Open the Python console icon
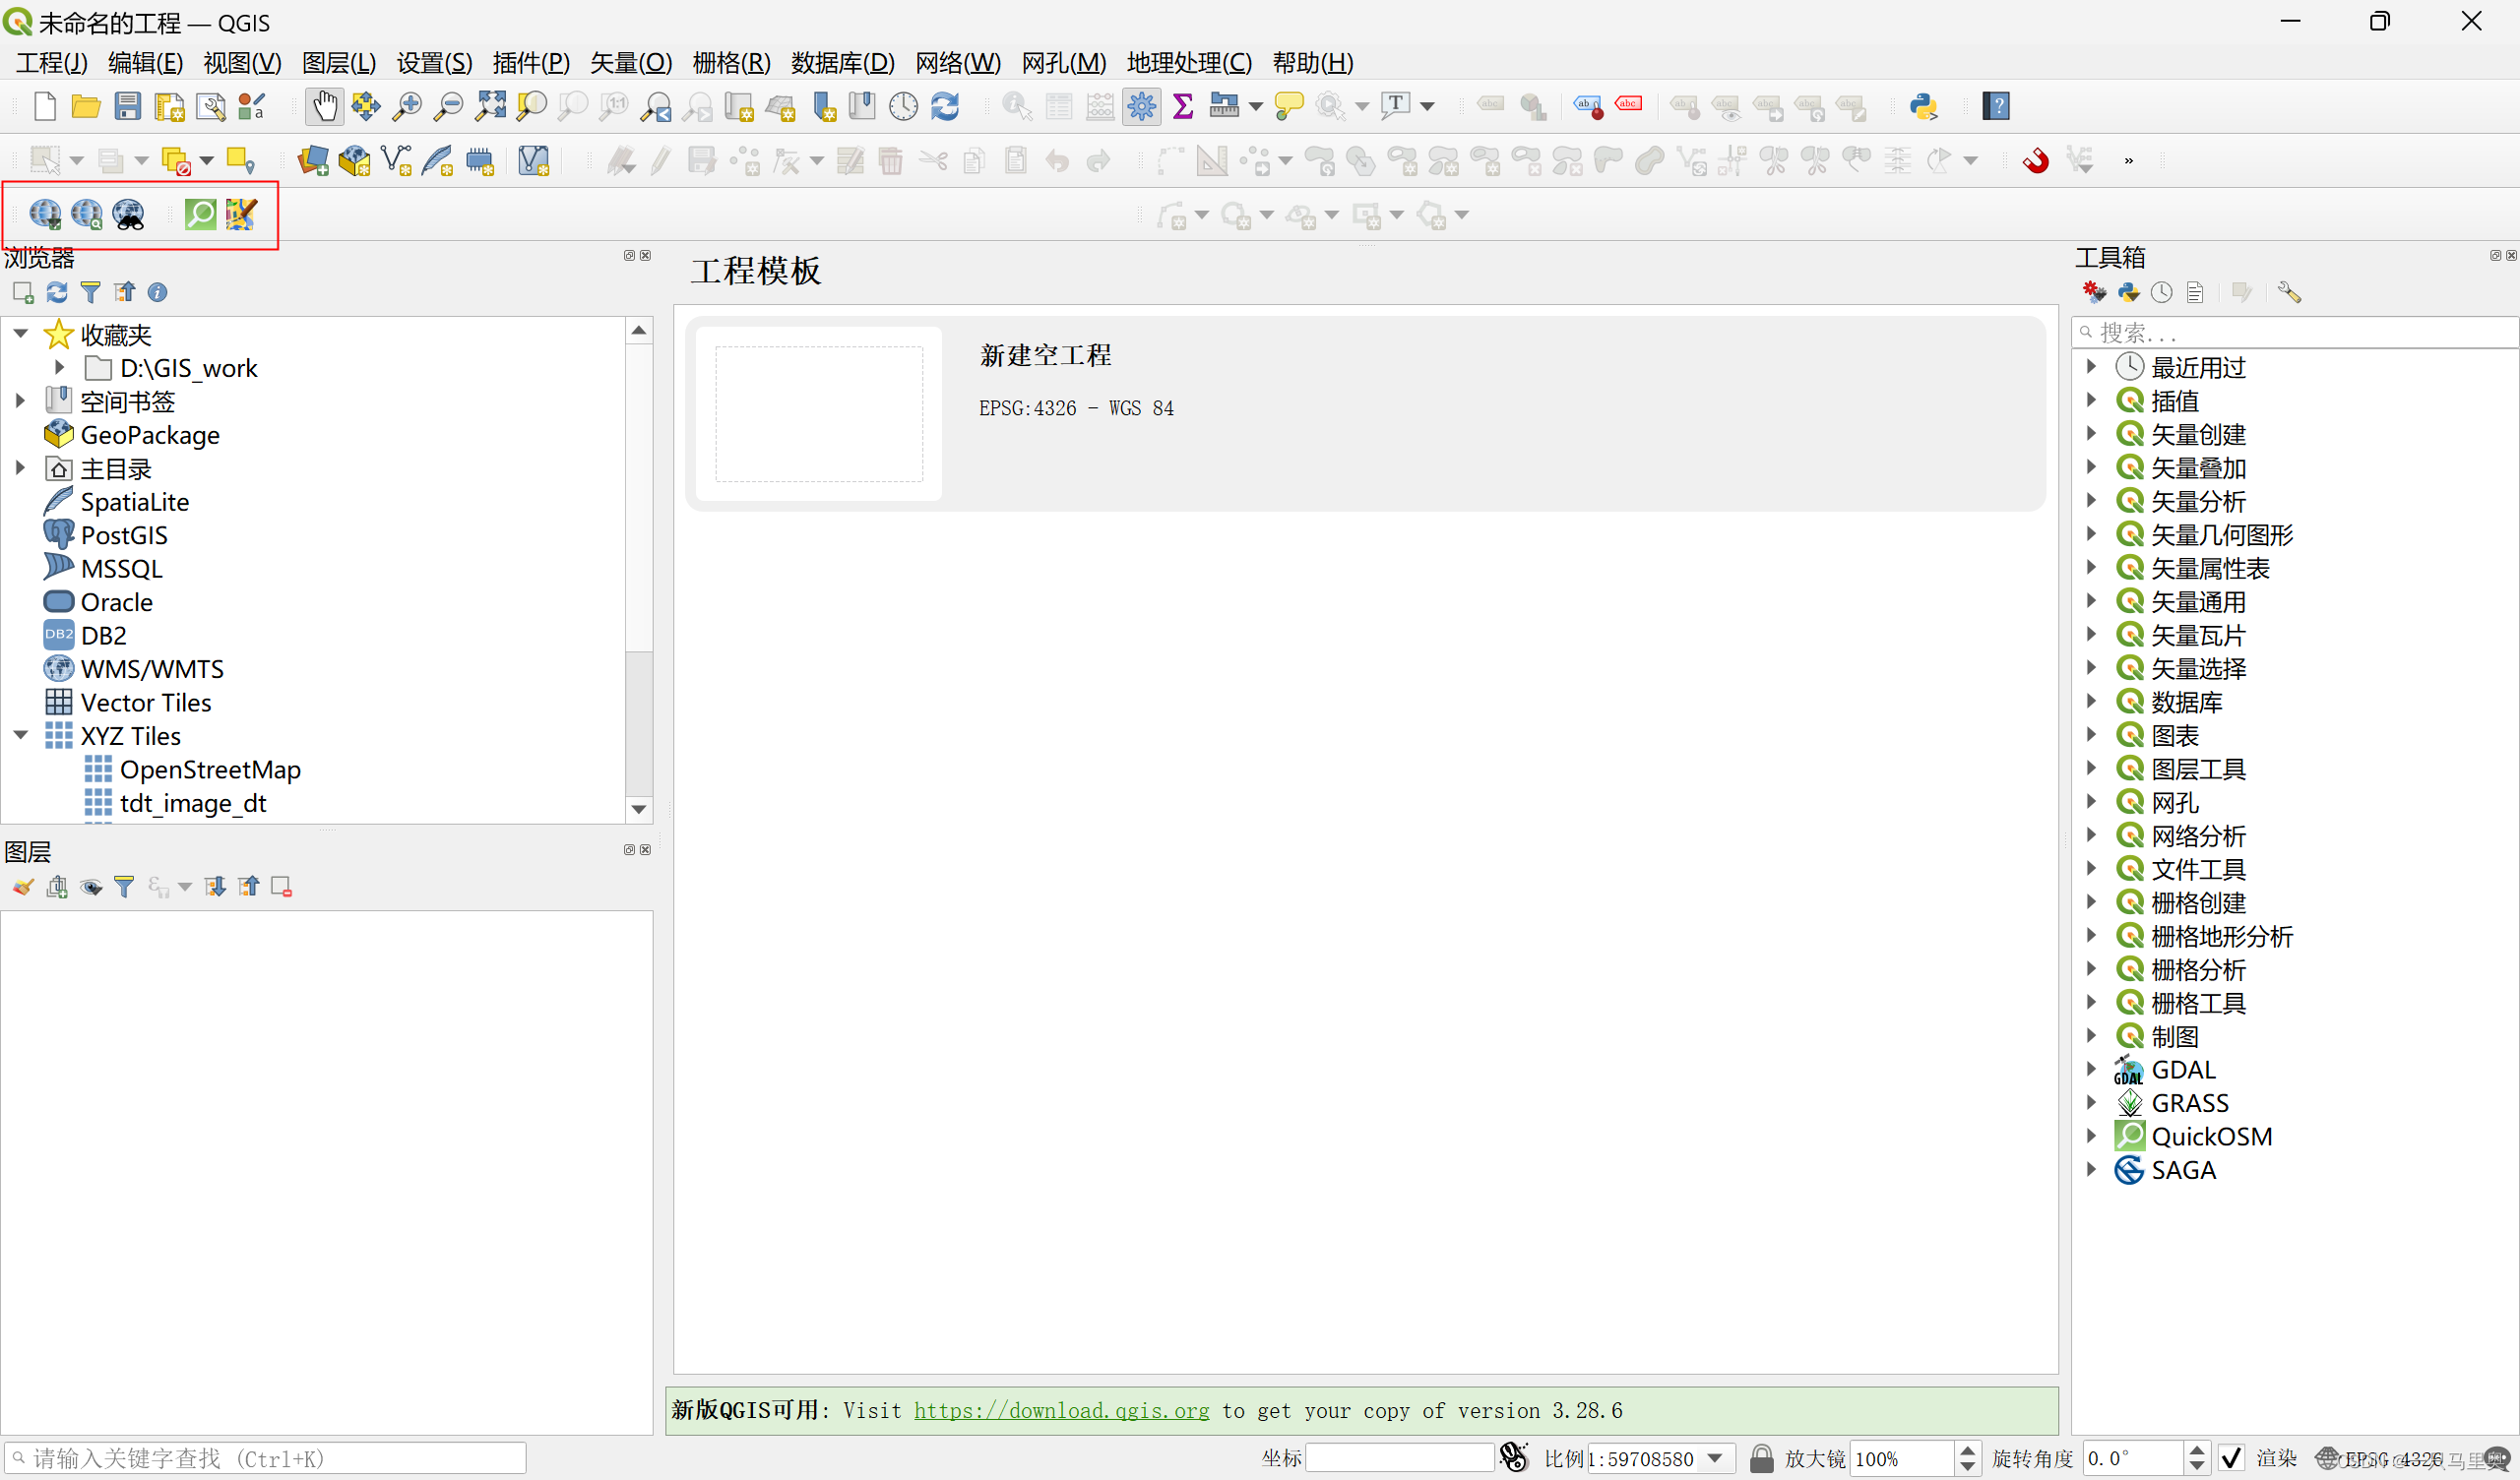 click(x=1923, y=106)
